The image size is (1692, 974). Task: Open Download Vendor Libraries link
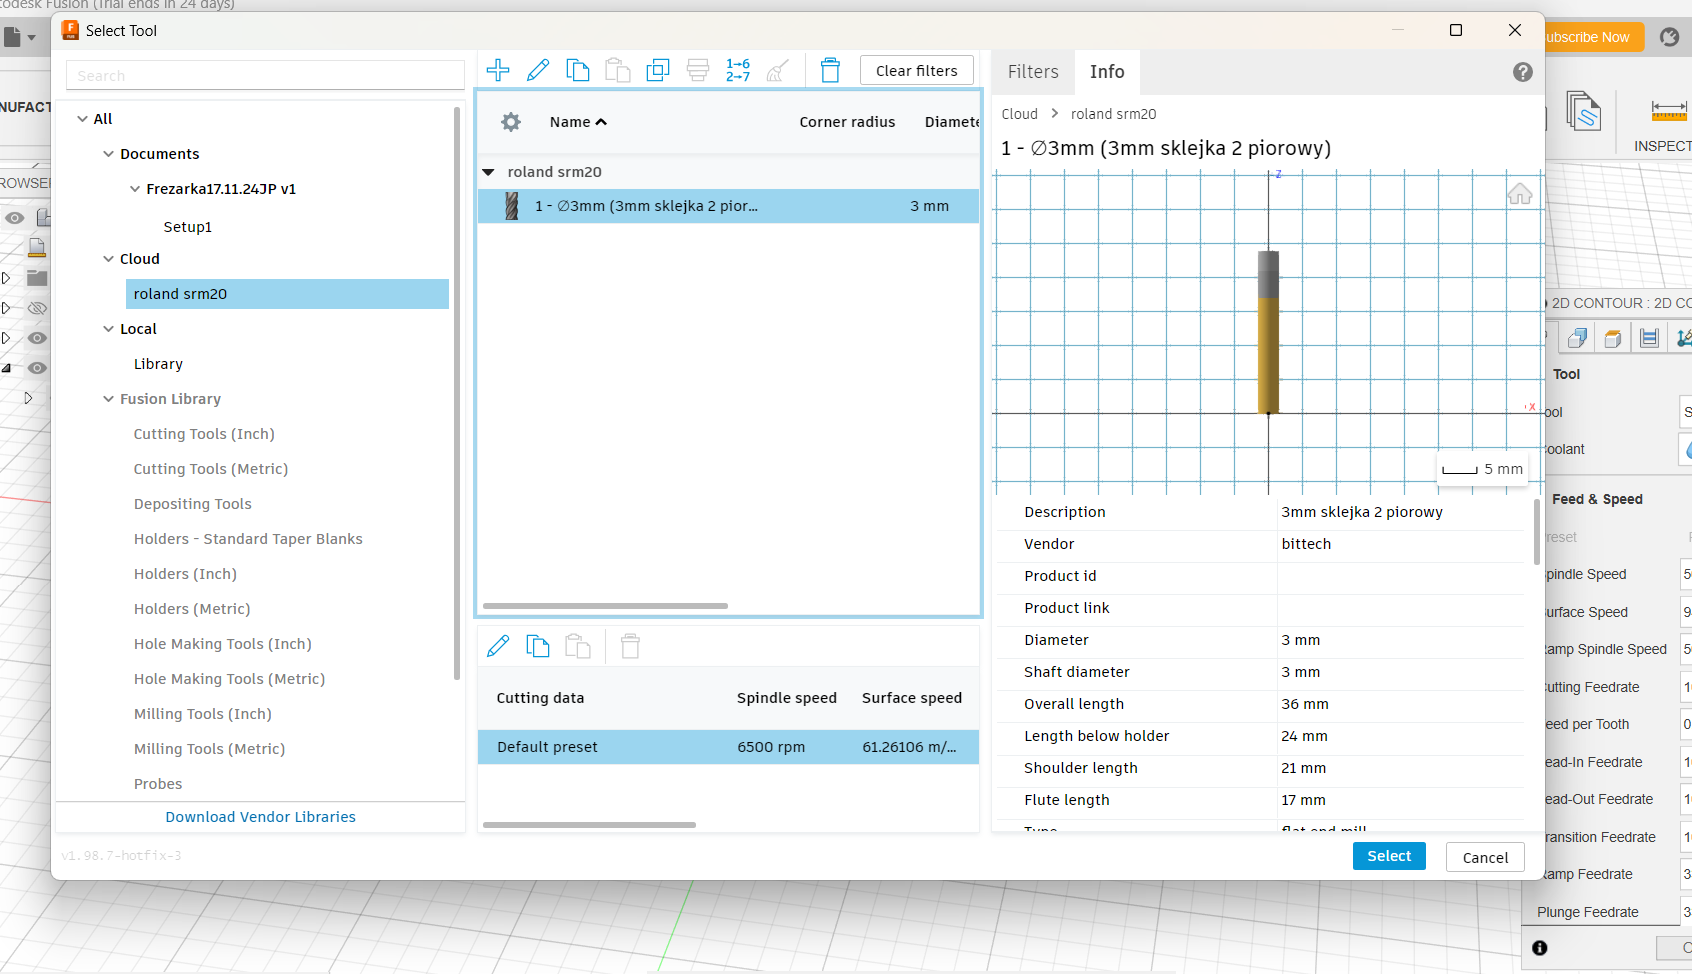point(261,817)
